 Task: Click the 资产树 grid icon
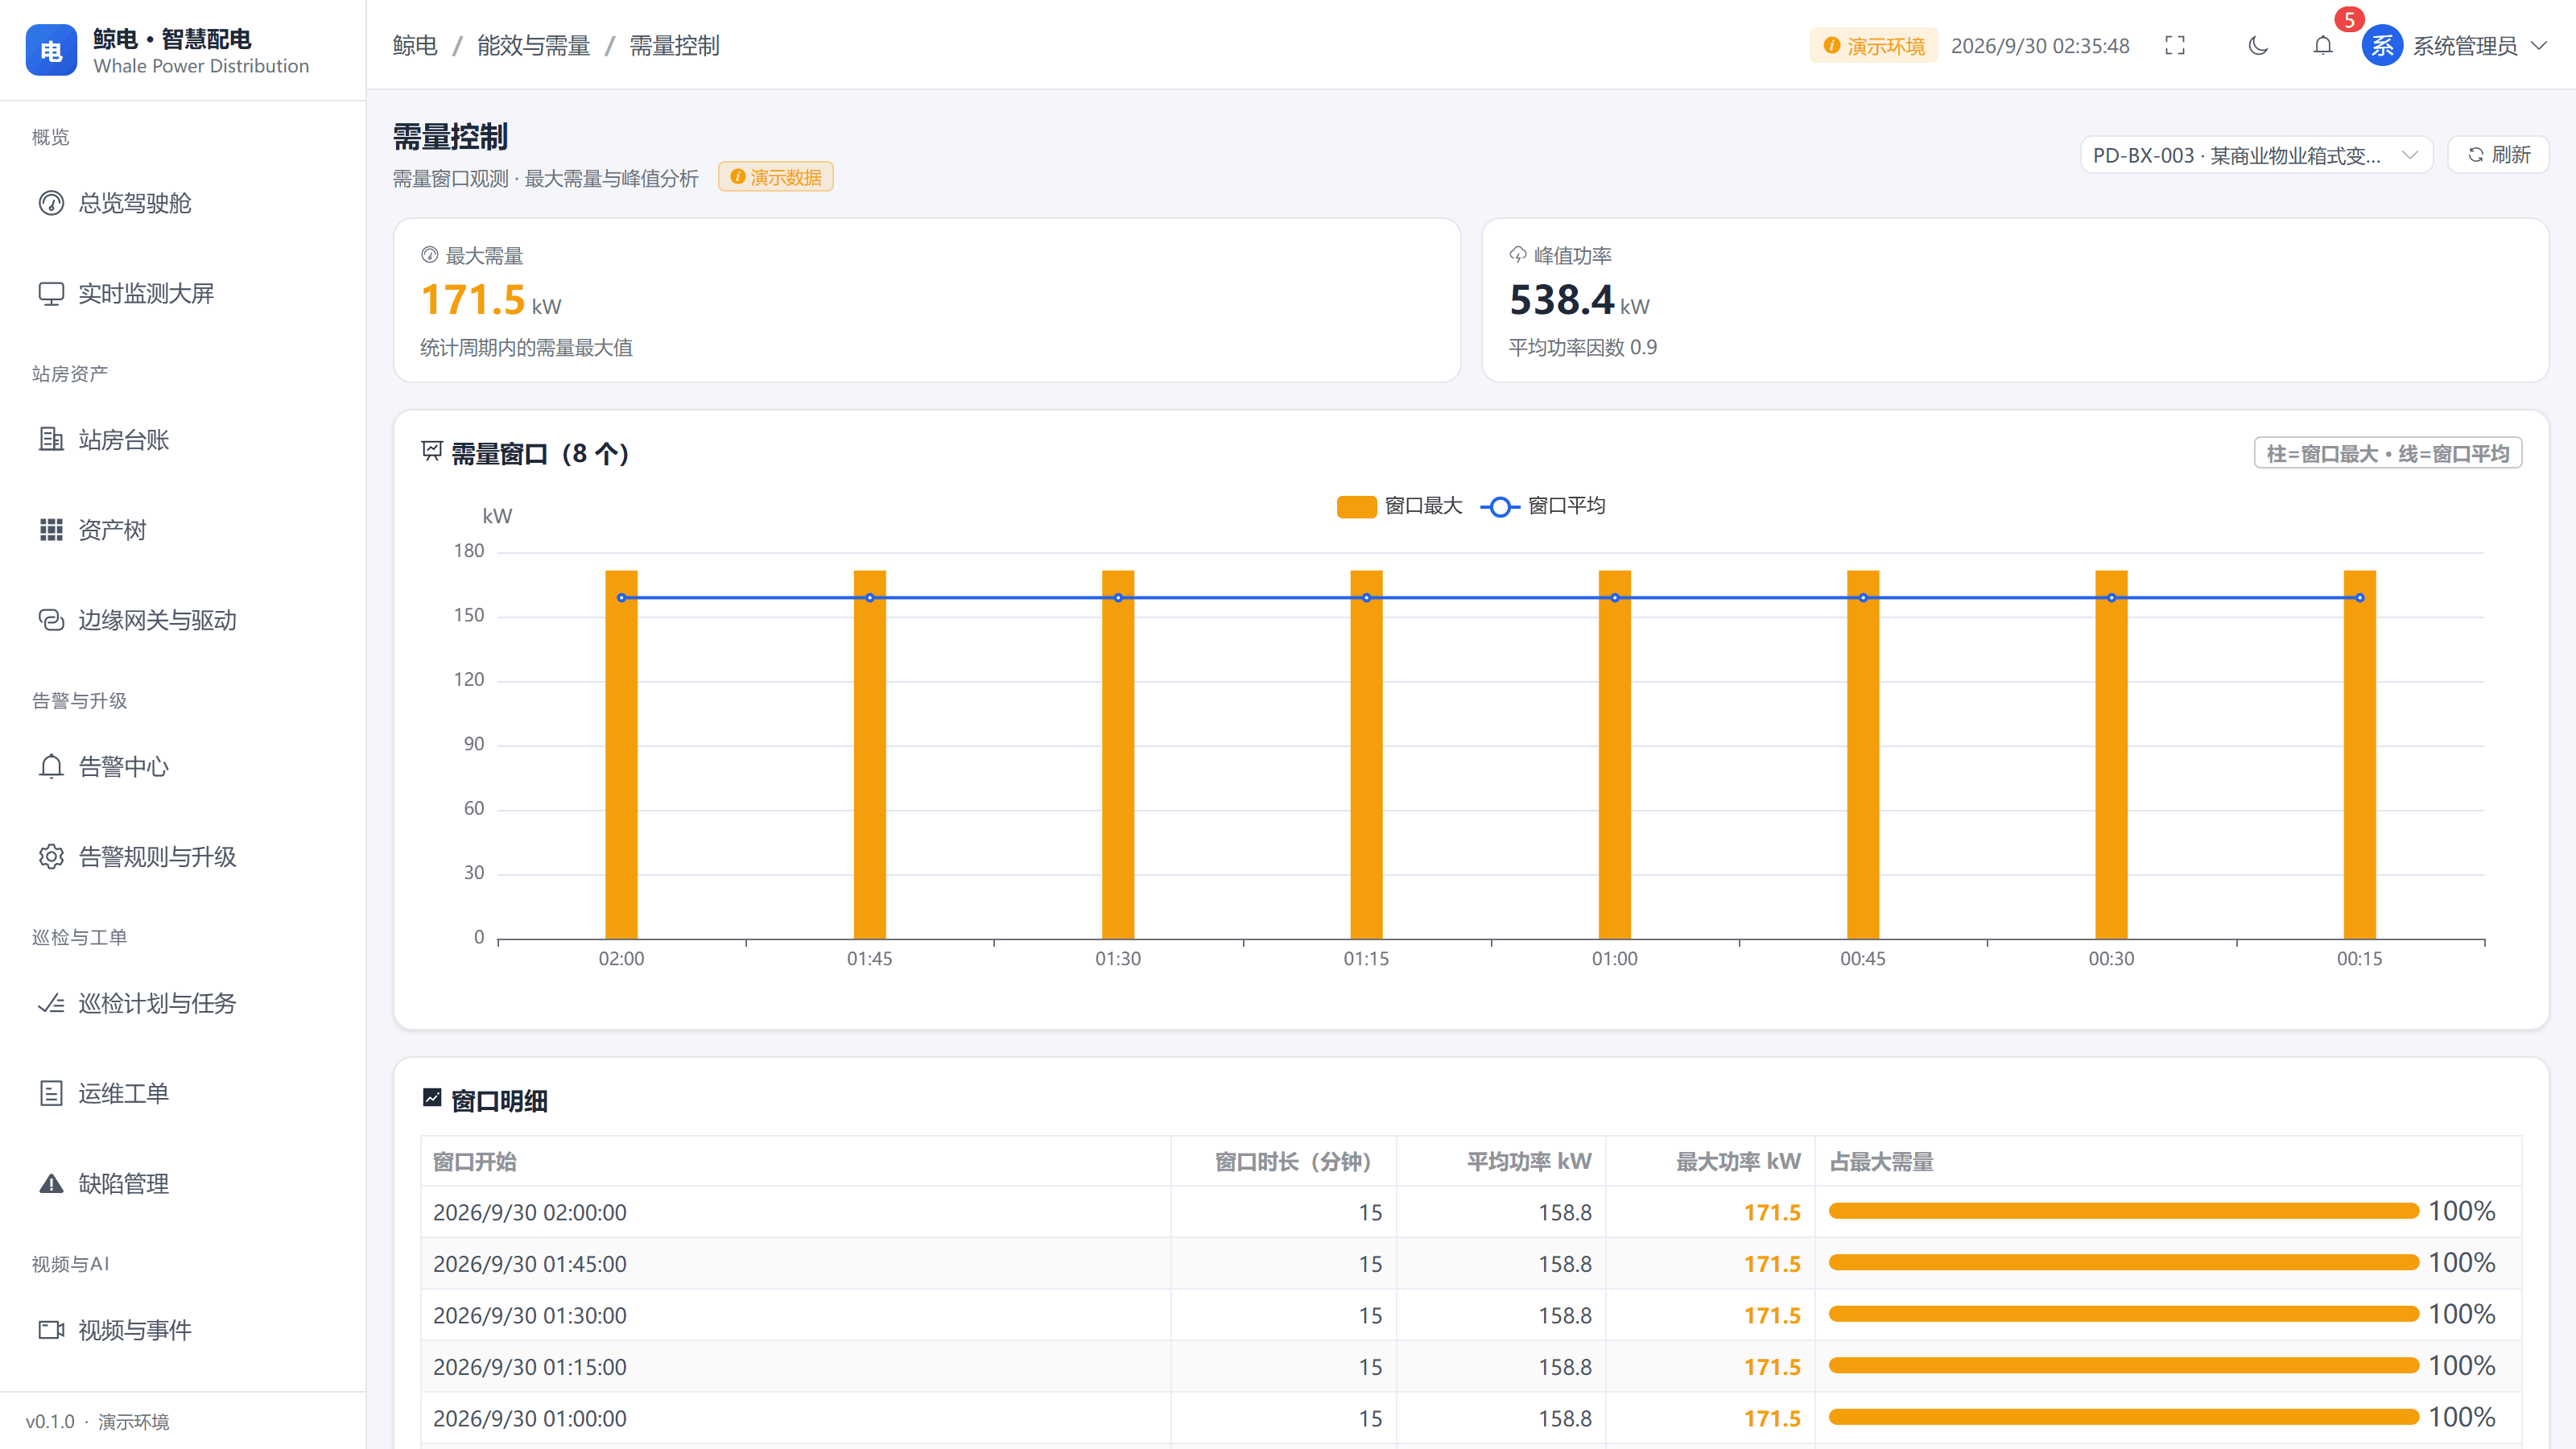point(51,530)
